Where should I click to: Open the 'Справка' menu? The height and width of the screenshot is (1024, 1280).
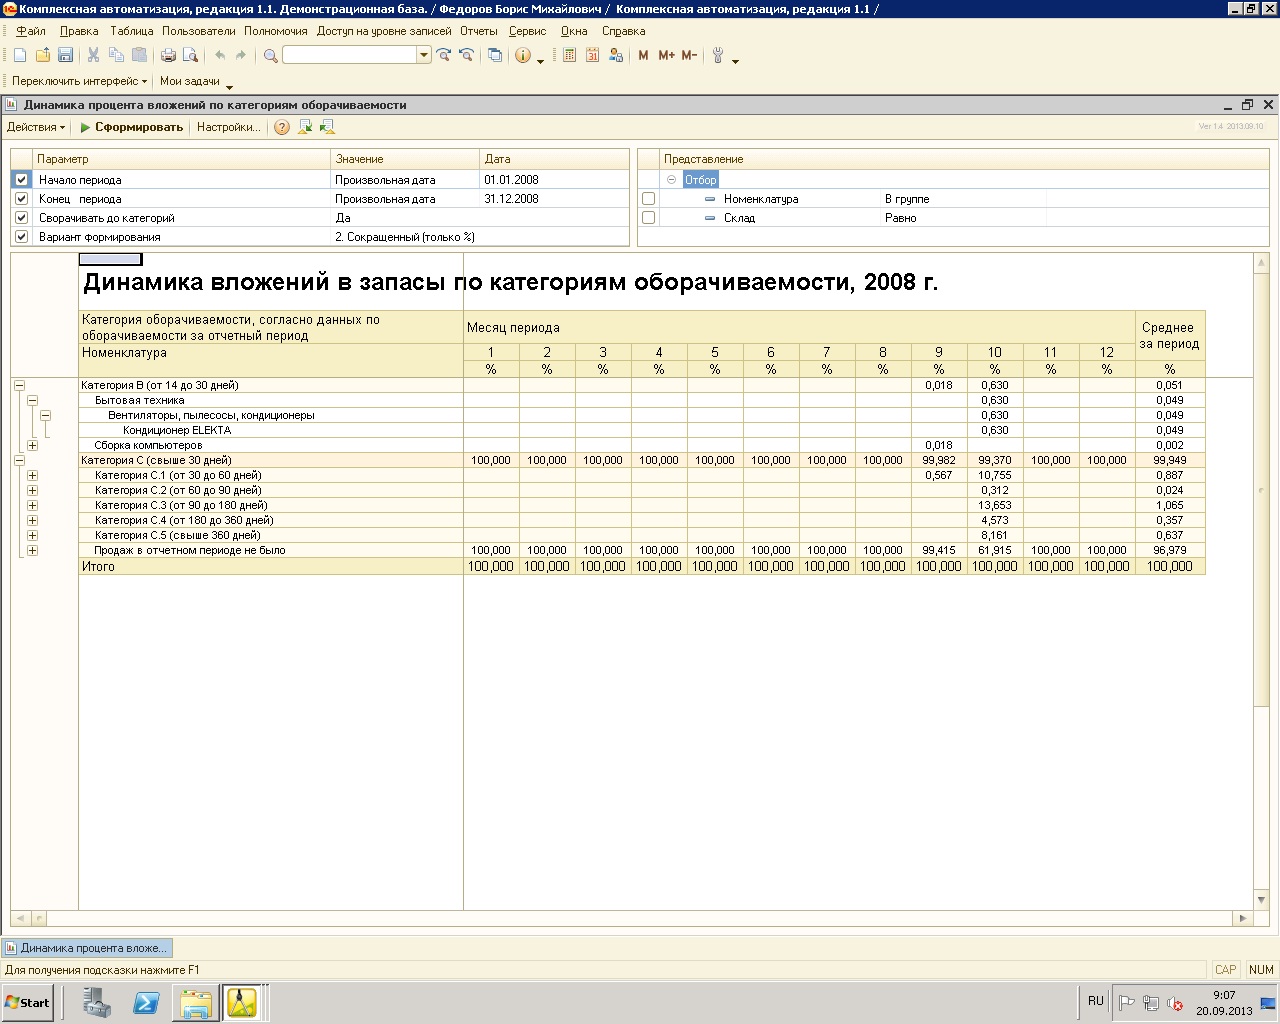[623, 31]
